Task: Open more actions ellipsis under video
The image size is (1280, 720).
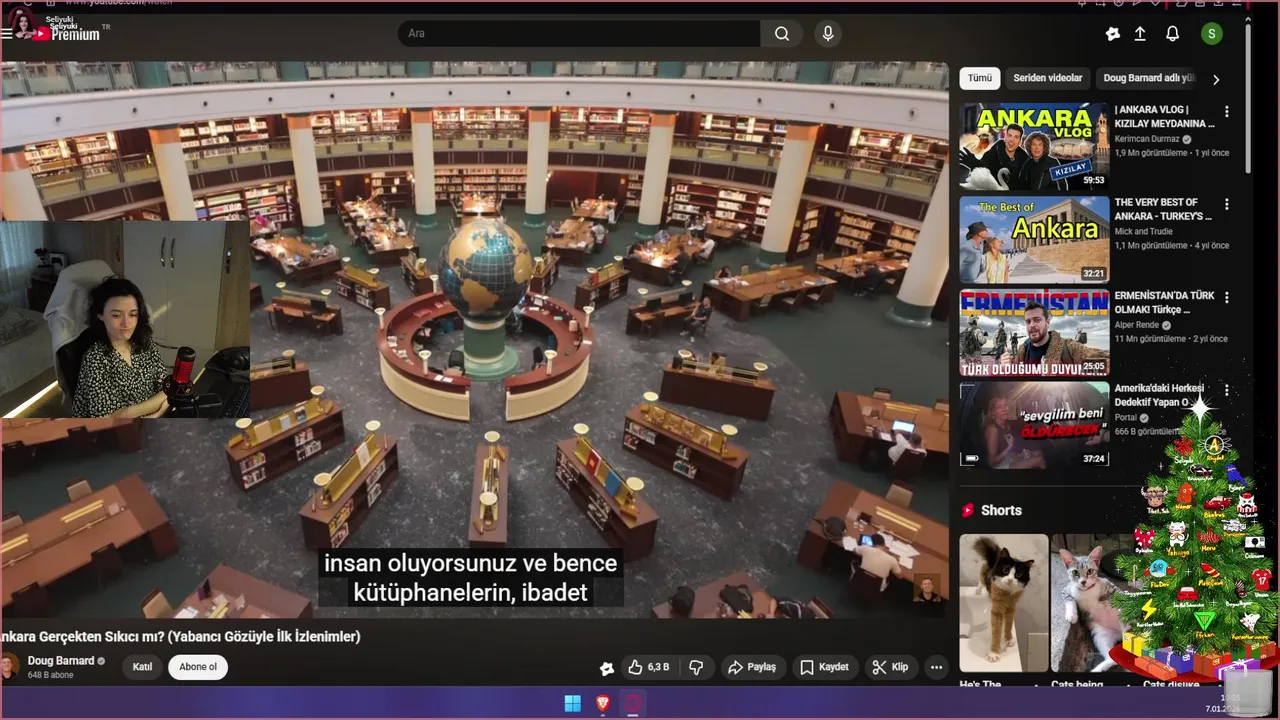Action: 936,667
